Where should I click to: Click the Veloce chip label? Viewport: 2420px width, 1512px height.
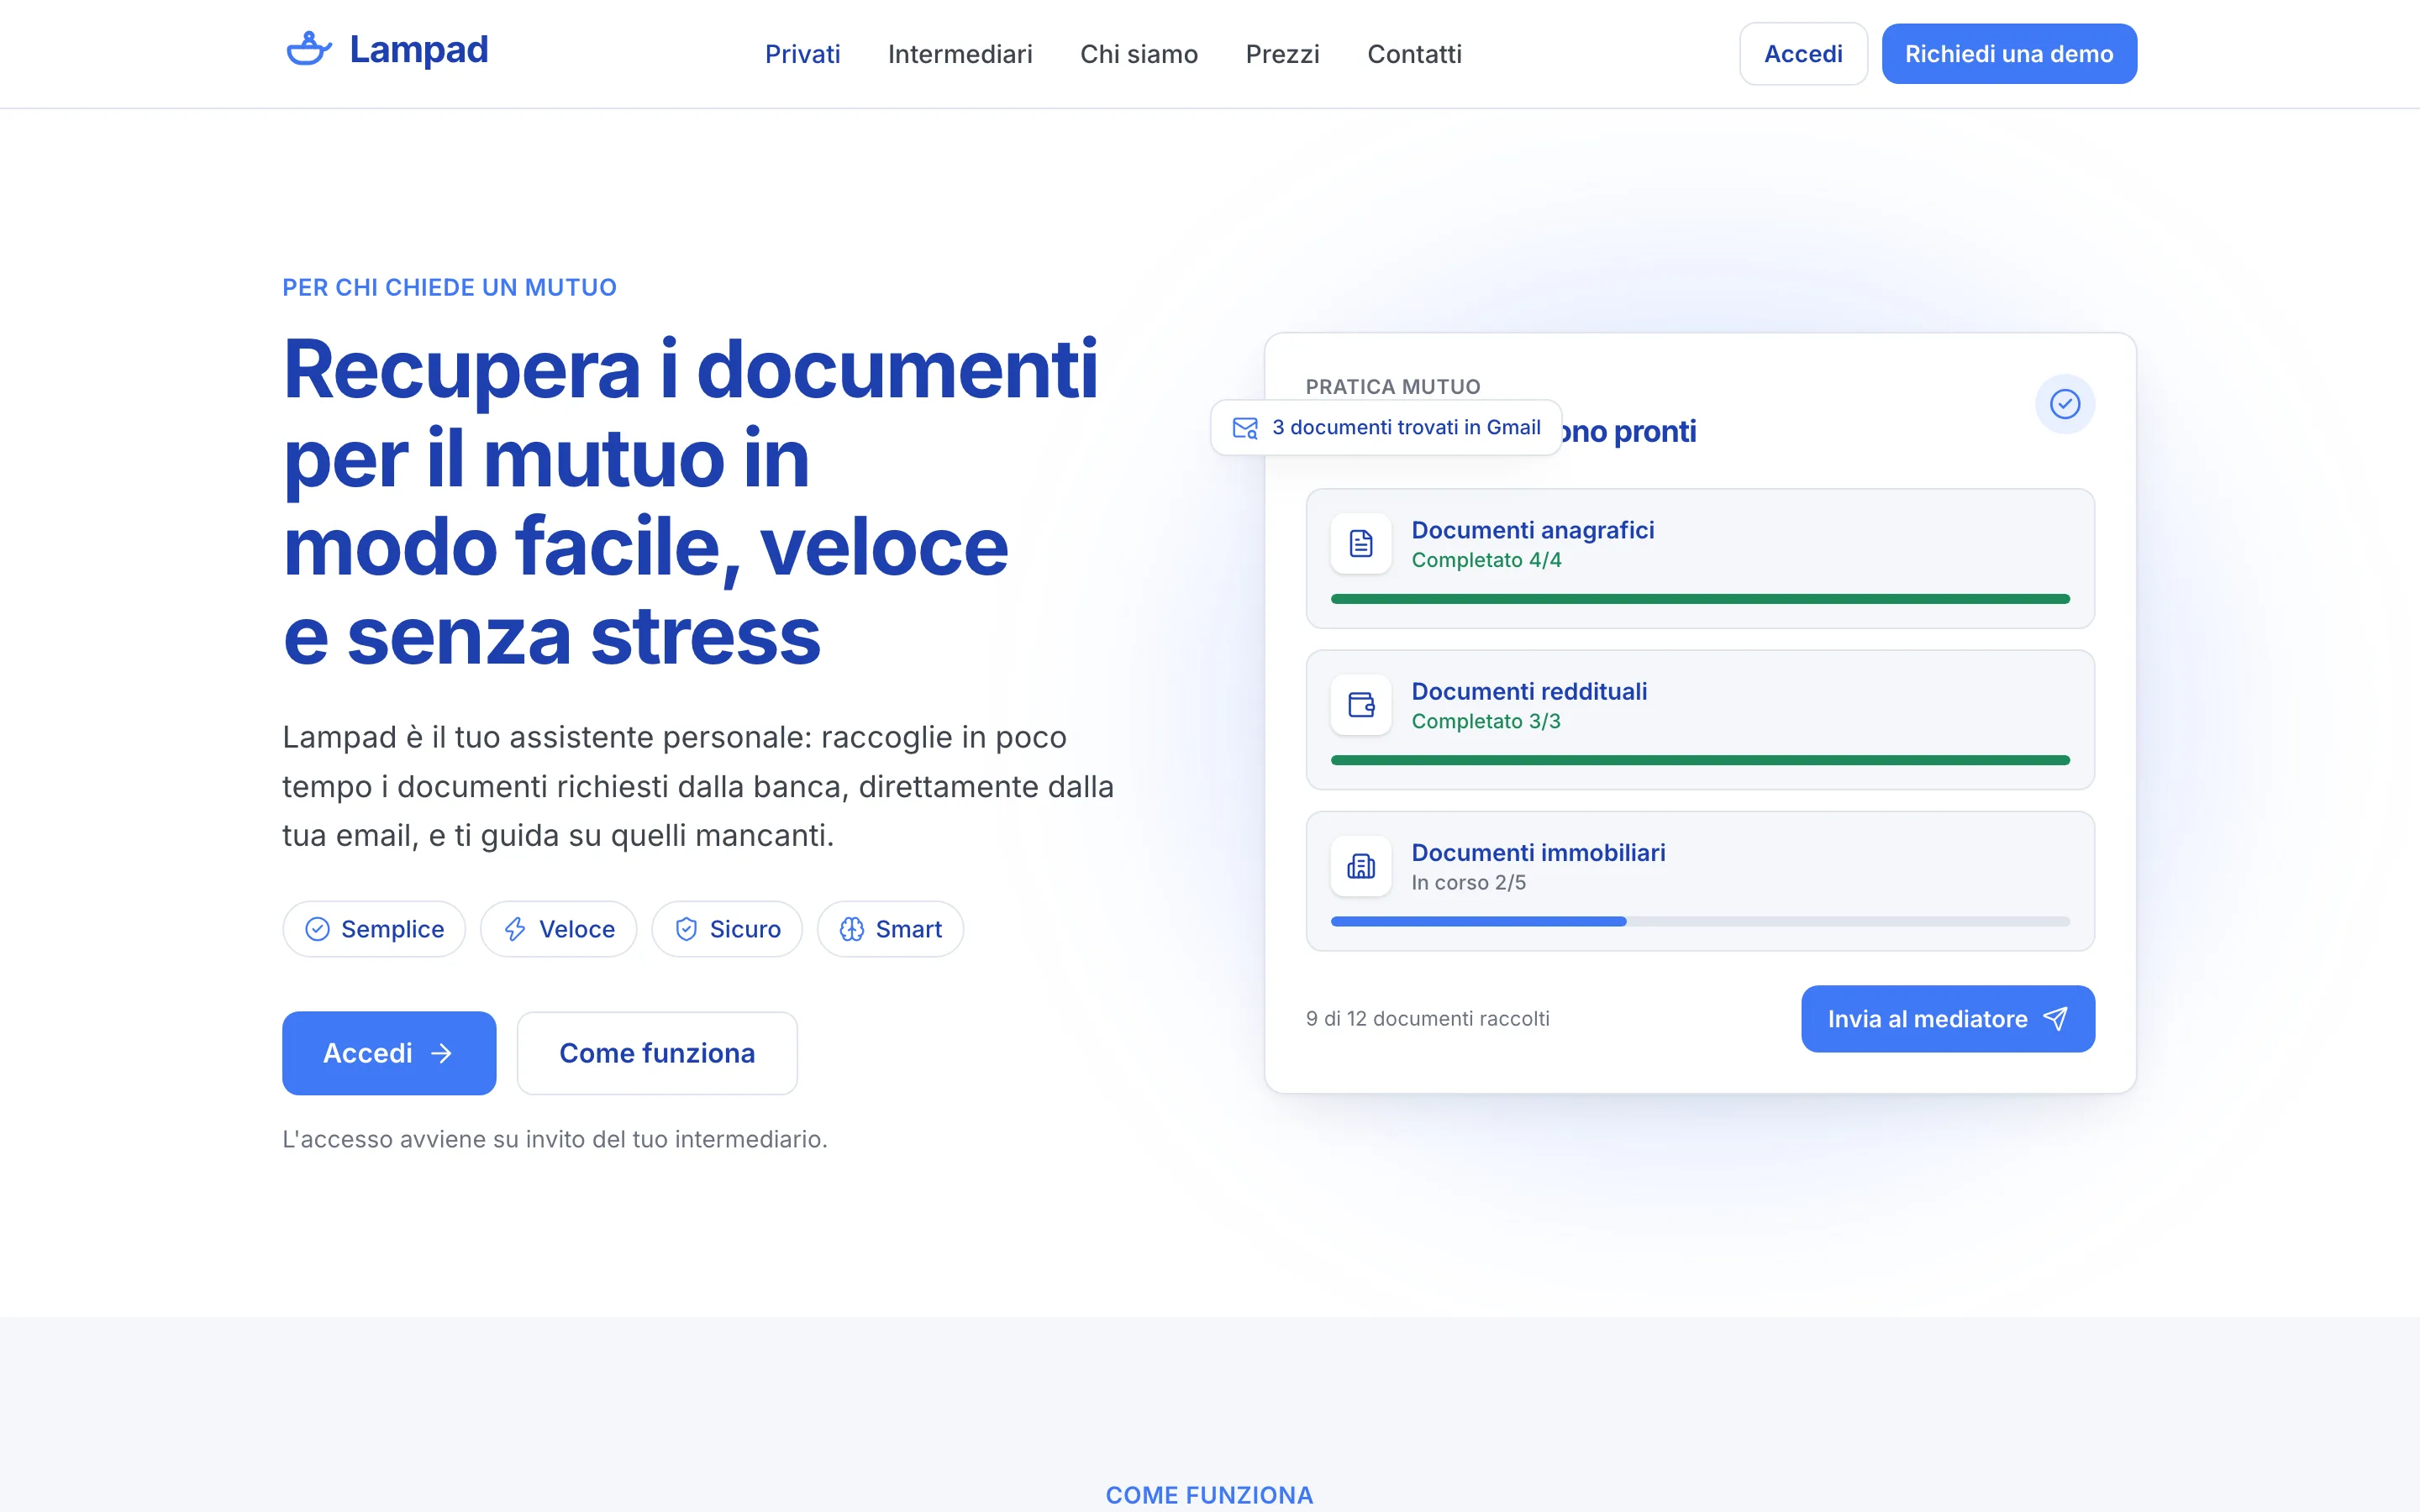point(577,929)
